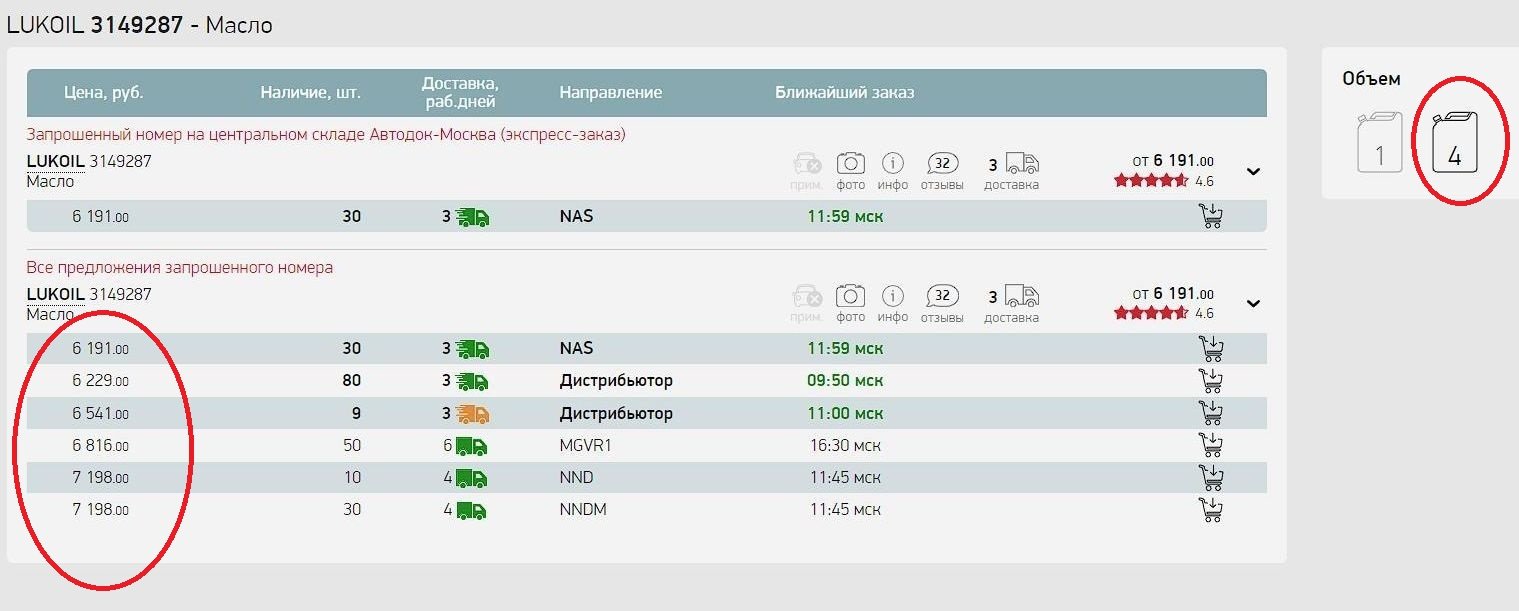Add the 7 198 NND offer to cart

1211,477
